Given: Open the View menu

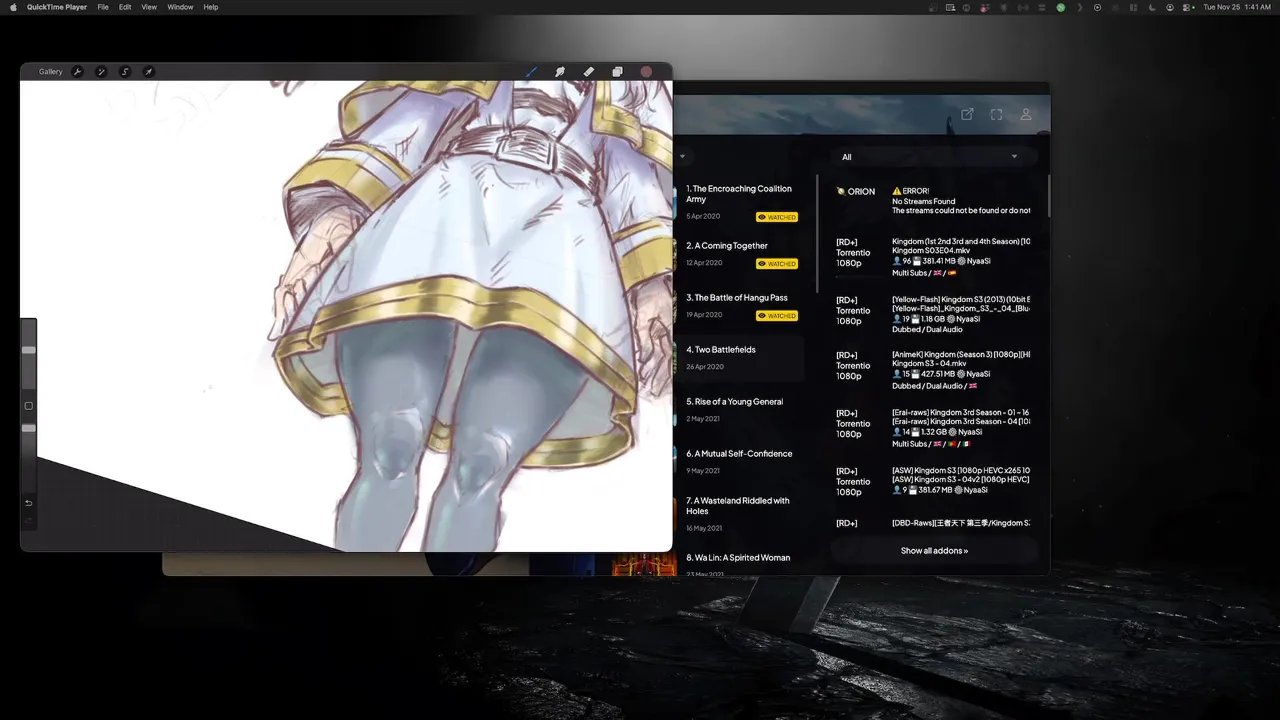Looking at the screenshot, I should click(149, 7).
